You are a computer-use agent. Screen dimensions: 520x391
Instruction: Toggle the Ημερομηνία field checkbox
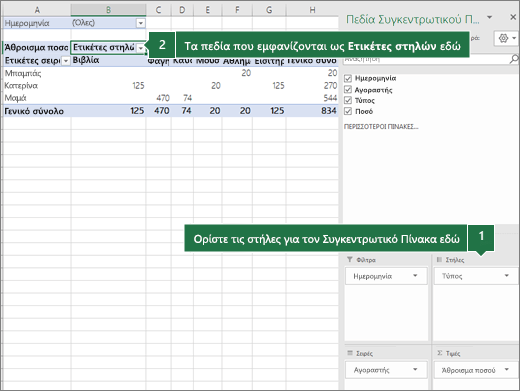tap(348, 78)
